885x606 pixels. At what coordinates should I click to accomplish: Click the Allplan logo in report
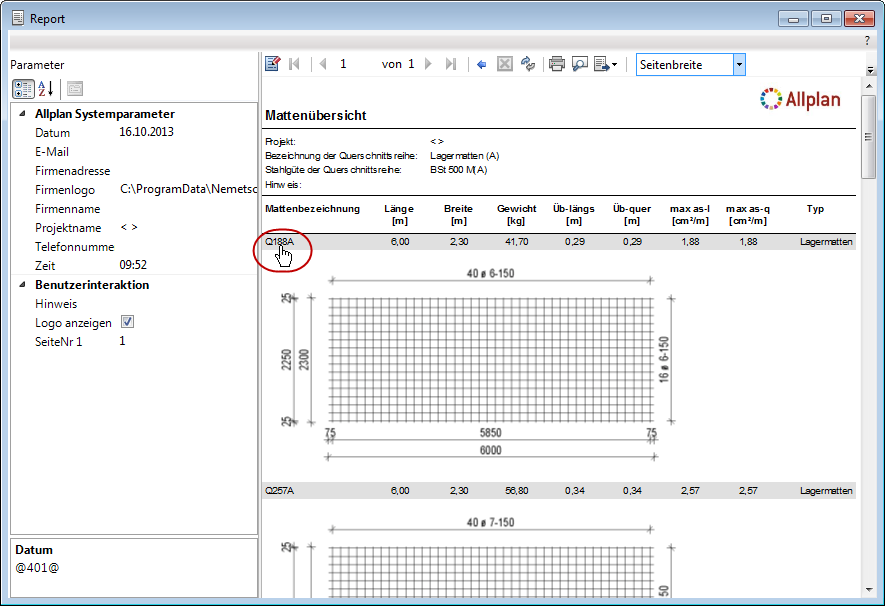point(800,99)
